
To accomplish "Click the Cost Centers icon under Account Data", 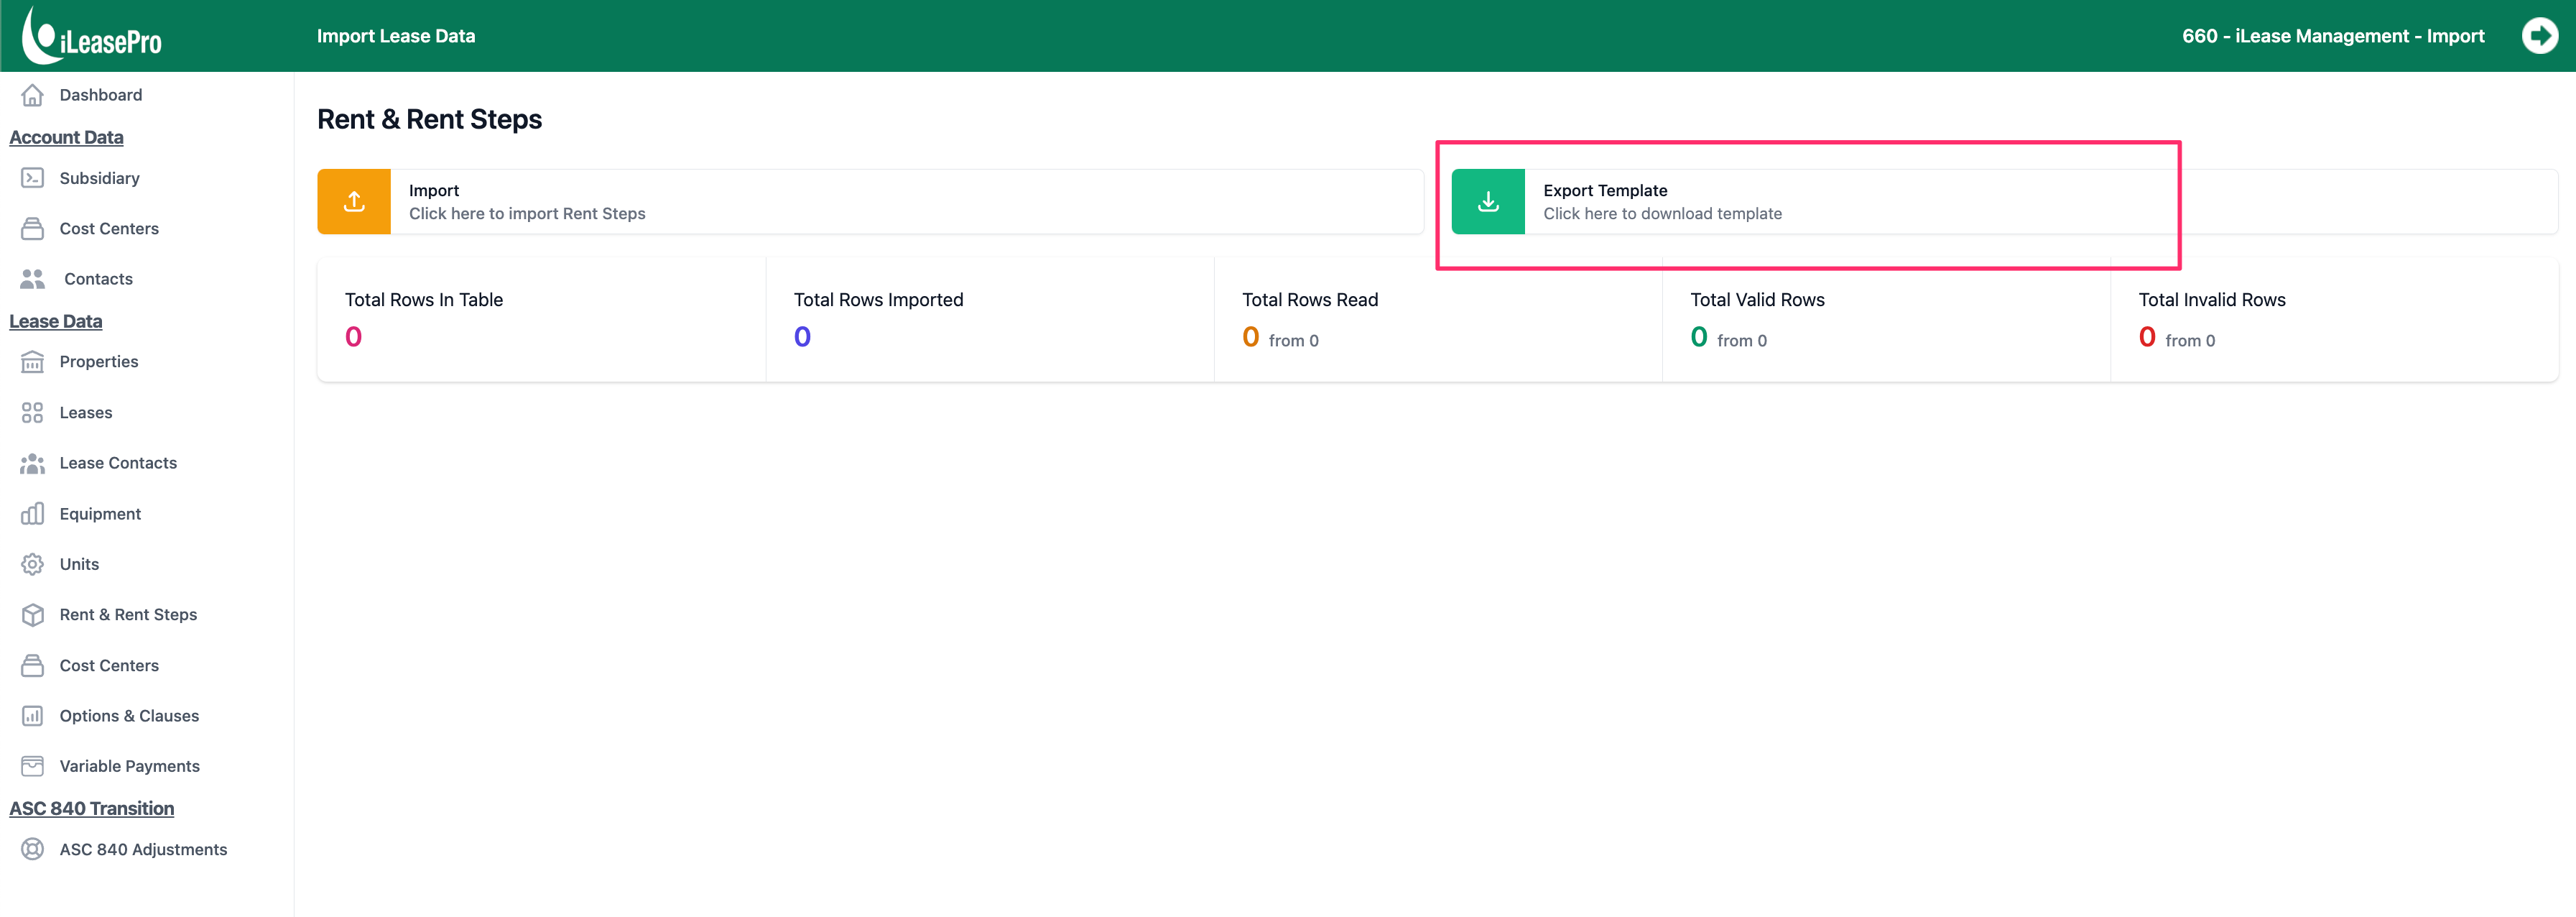I will point(32,229).
